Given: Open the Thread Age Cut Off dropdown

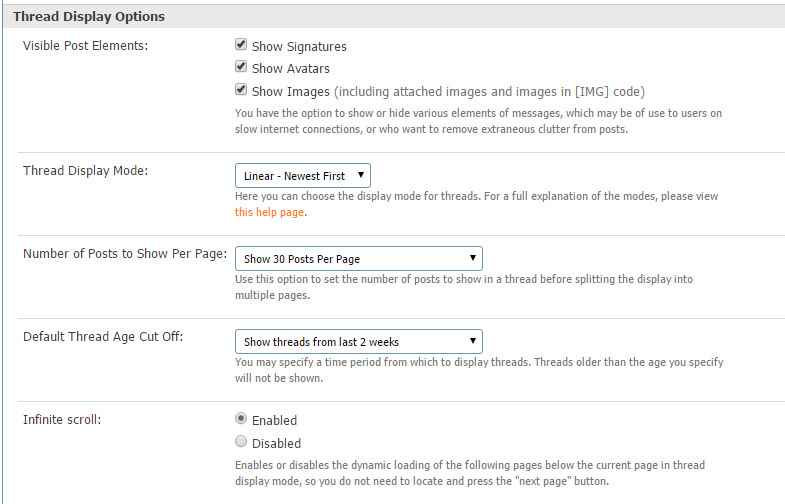Looking at the screenshot, I should click(x=359, y=342).
